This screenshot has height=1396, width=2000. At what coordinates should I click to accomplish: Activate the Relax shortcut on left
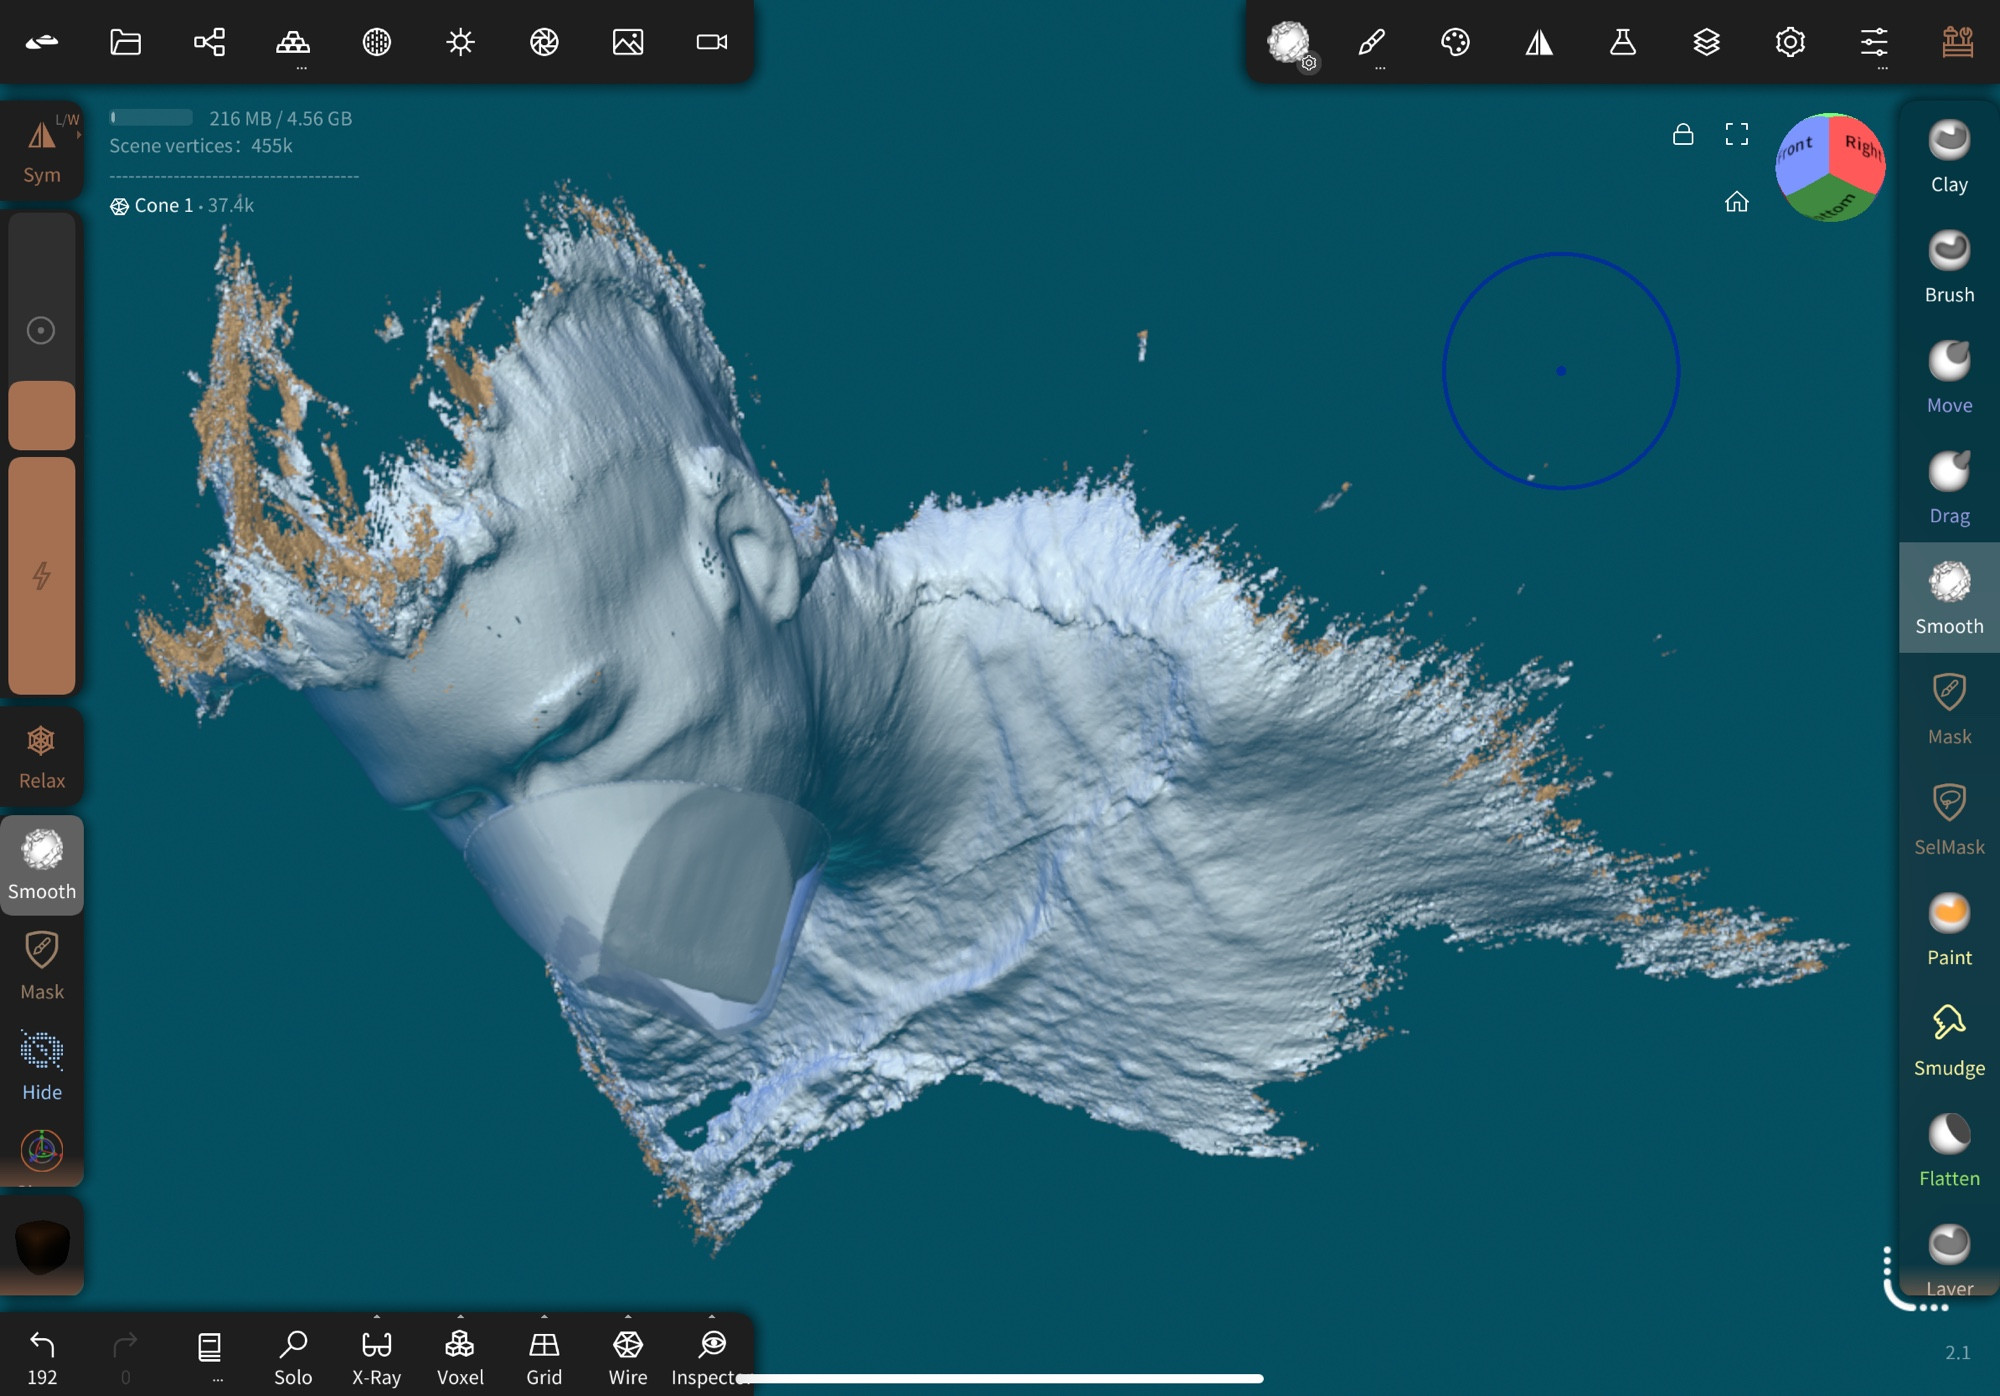[x=42, y=757]
